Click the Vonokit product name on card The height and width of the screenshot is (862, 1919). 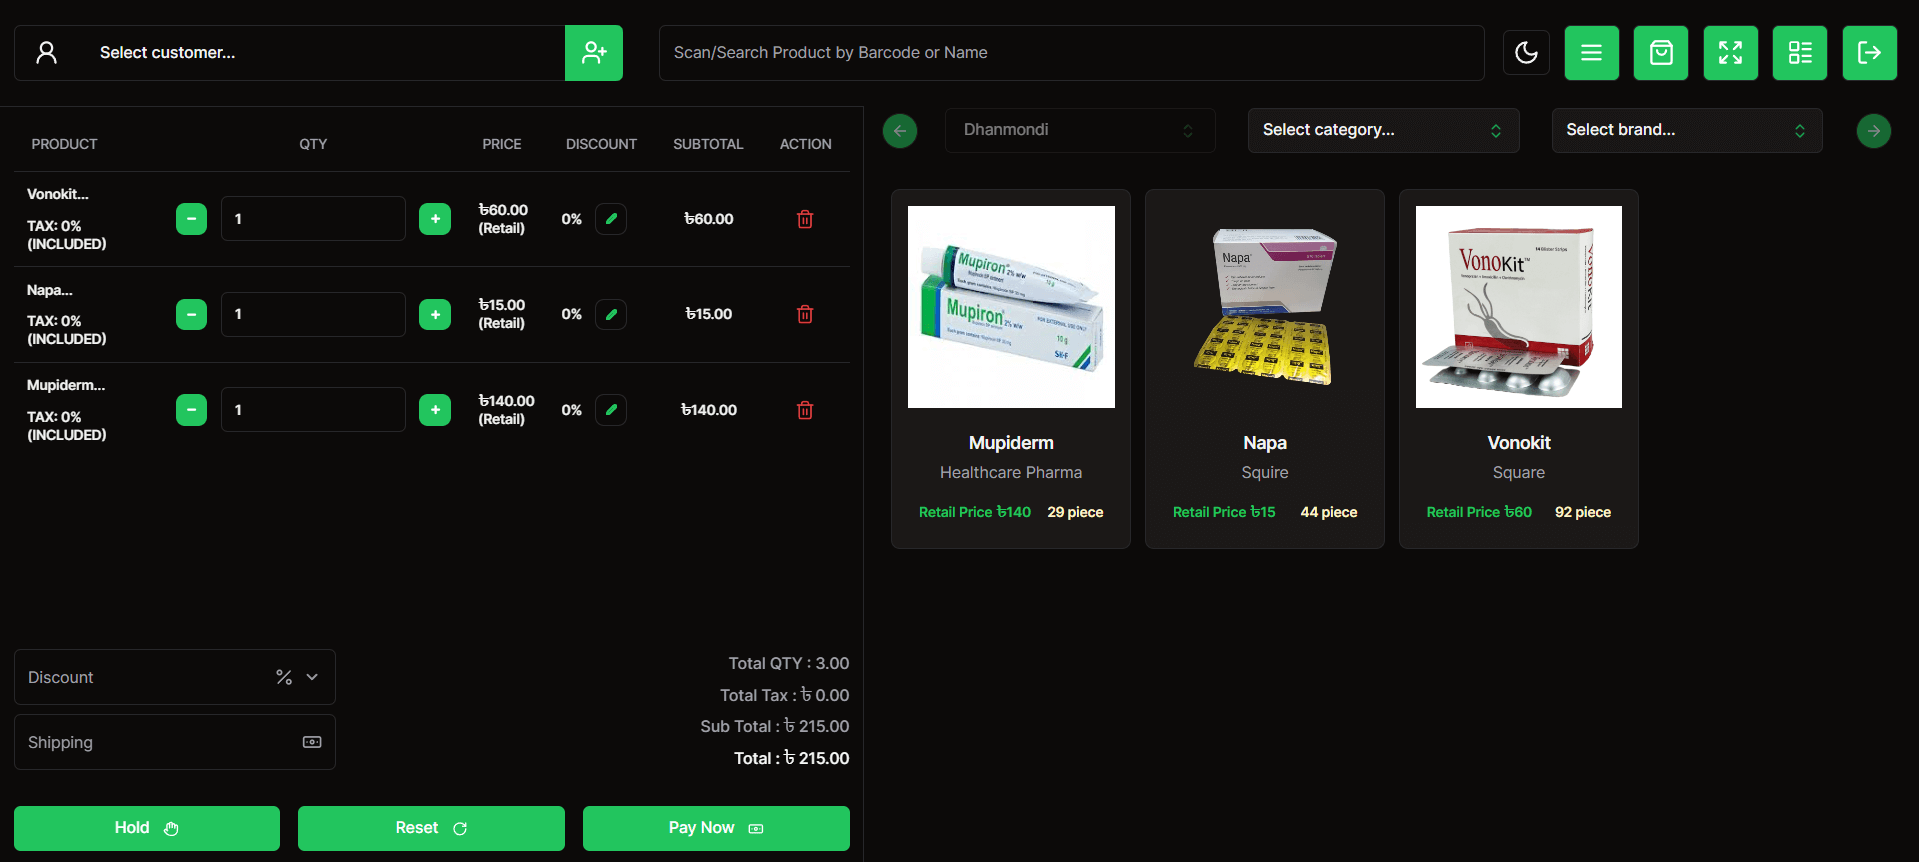tap(1519, 443)
